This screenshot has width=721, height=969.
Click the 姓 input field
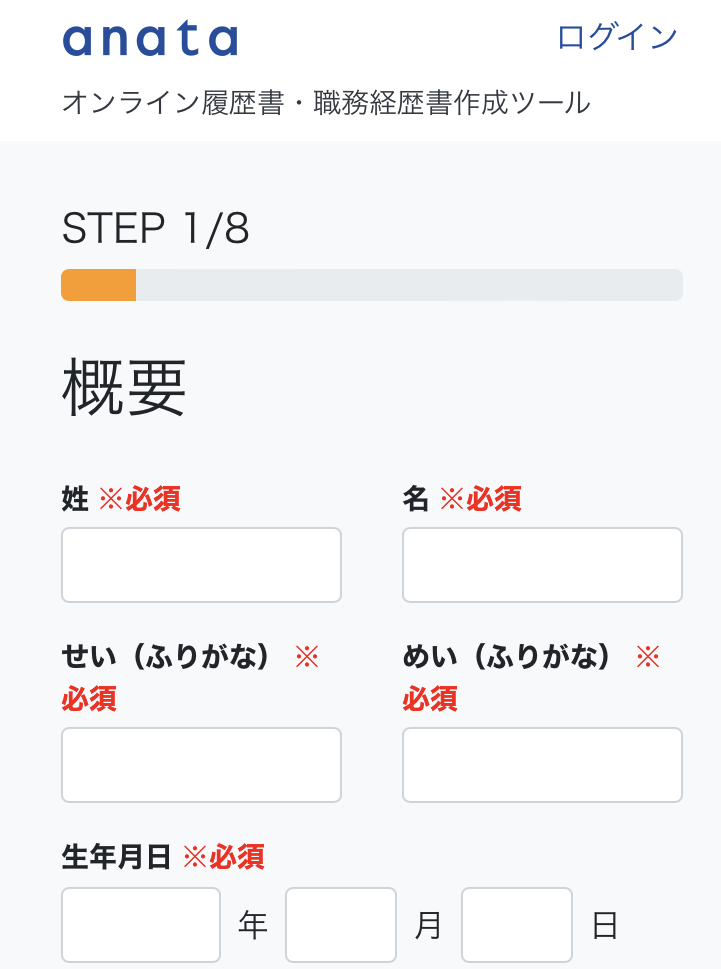[201, 564]
